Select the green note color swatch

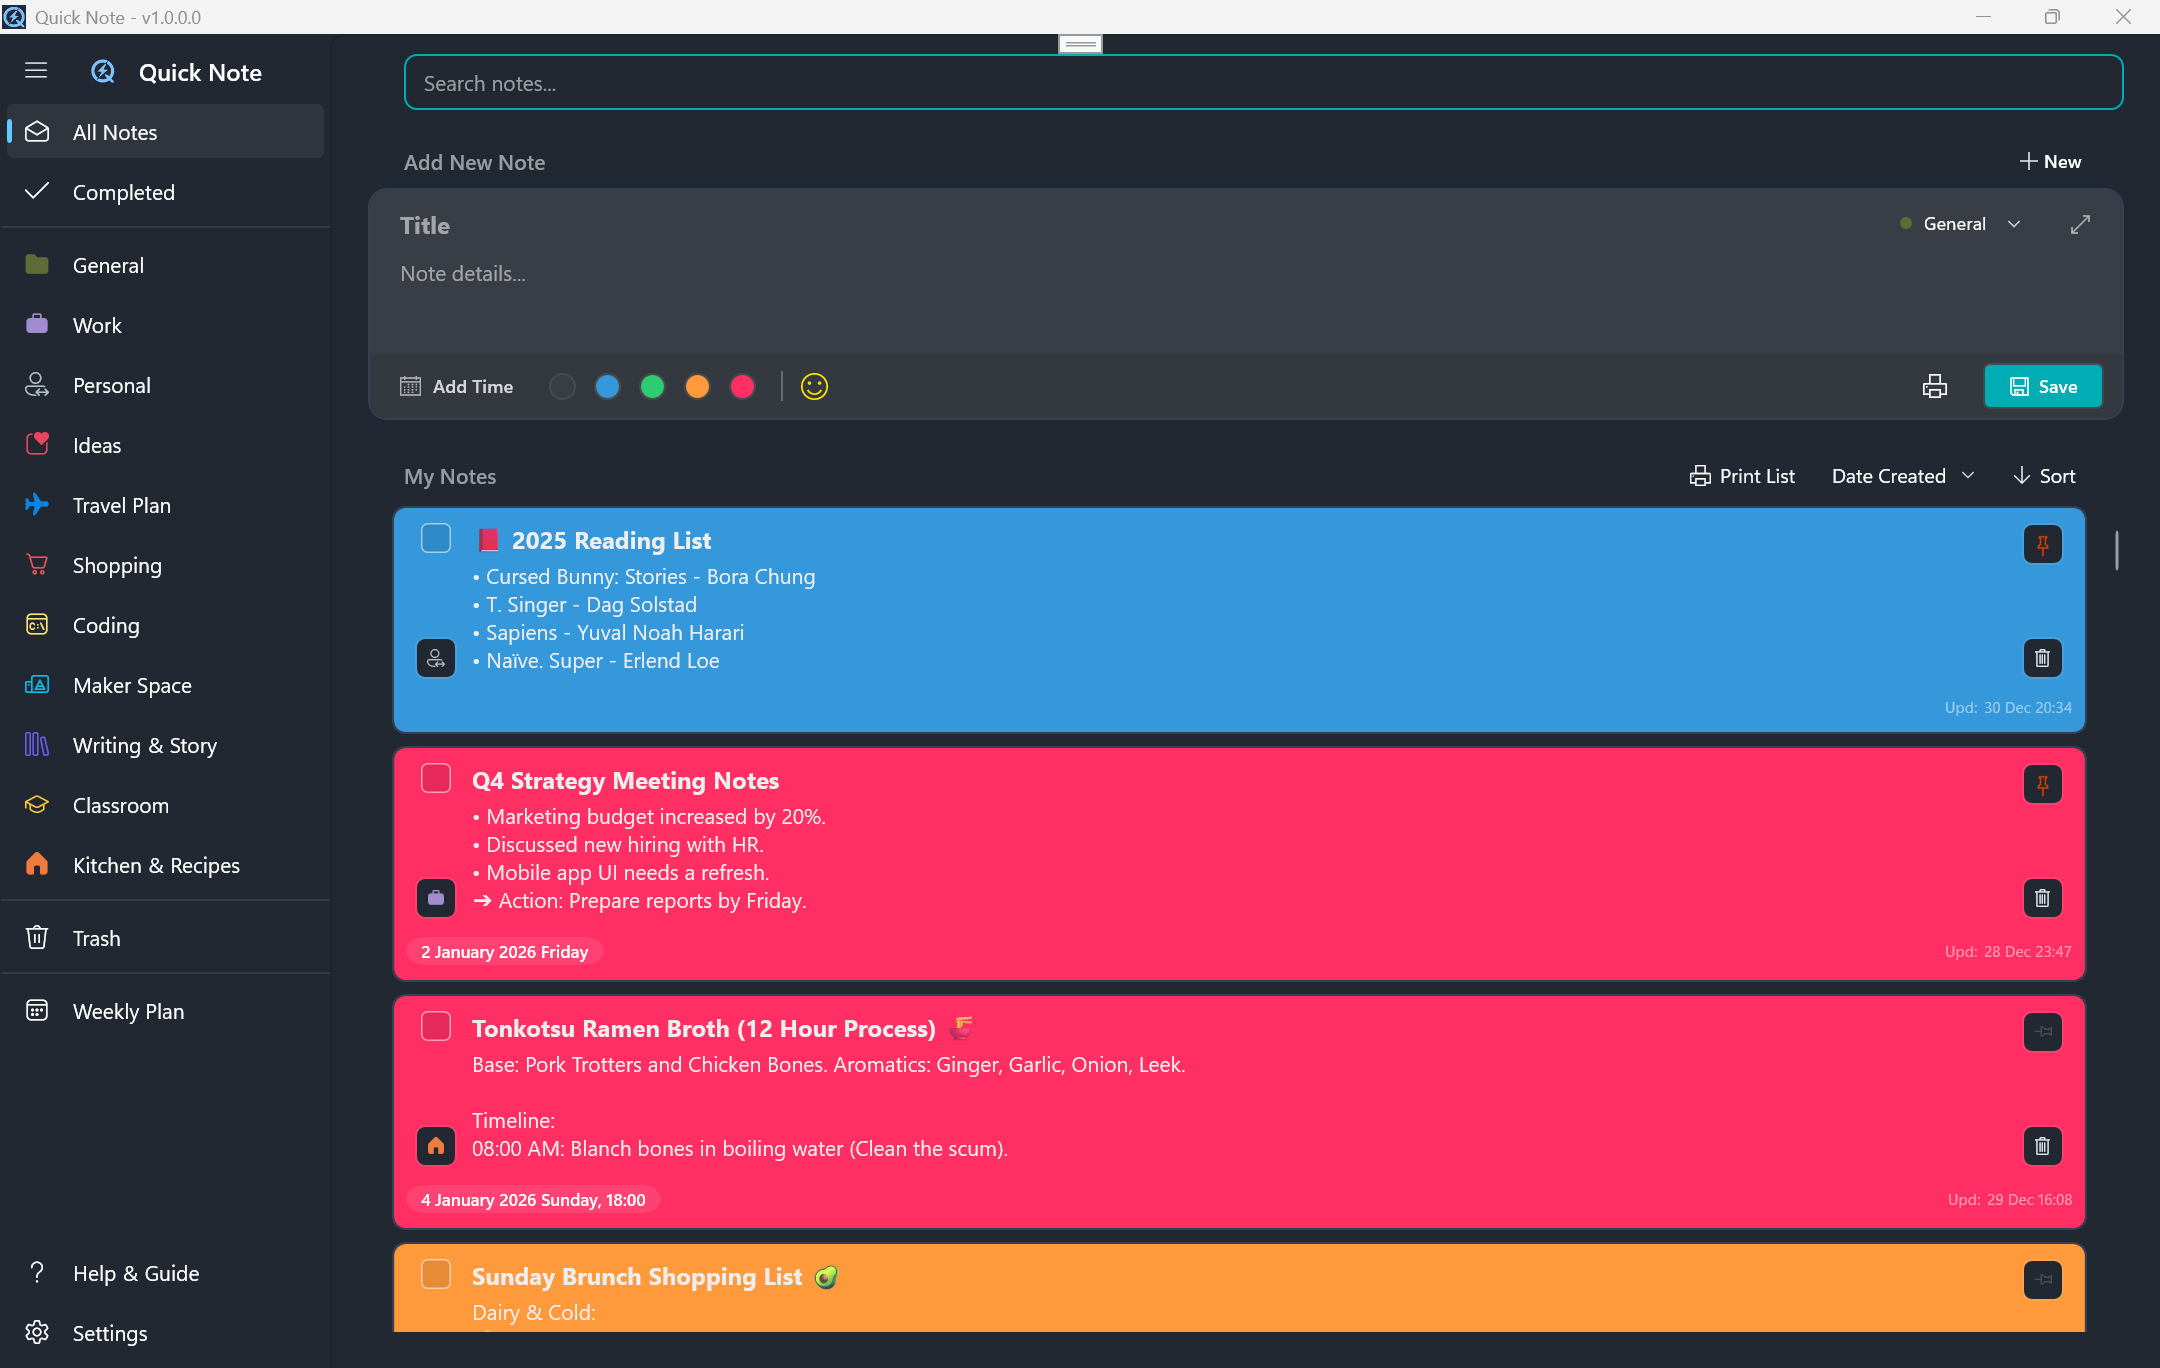[x=652, y=386]
